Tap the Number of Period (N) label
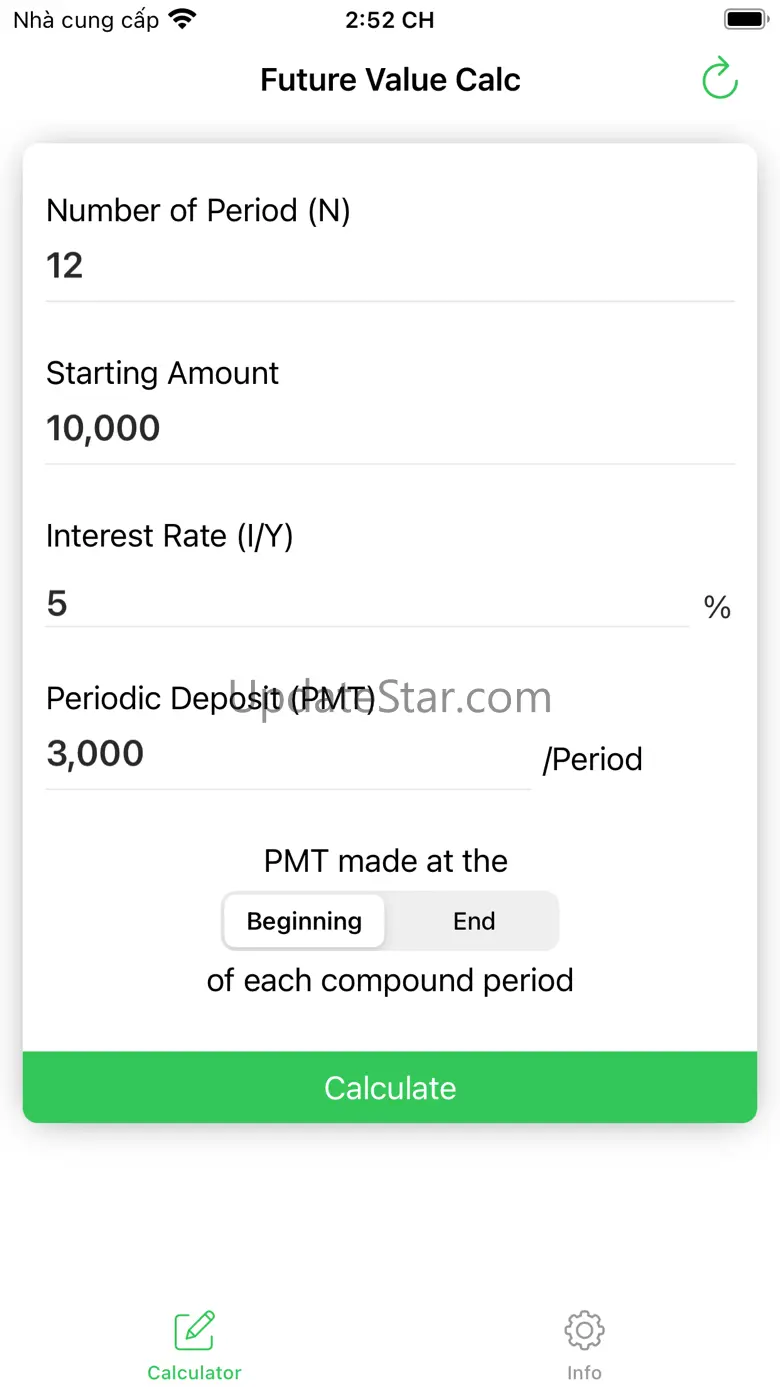 (x=198, y=211)
